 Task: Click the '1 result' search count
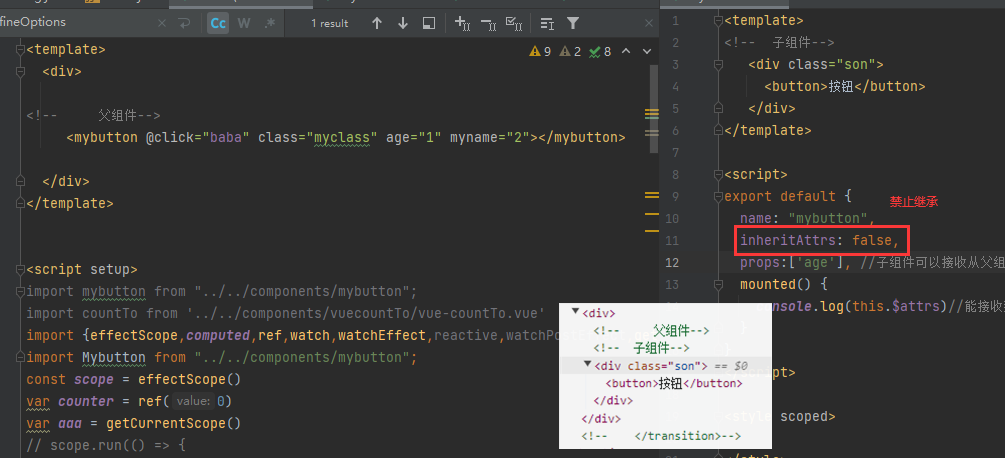click(x=329, y=23)
